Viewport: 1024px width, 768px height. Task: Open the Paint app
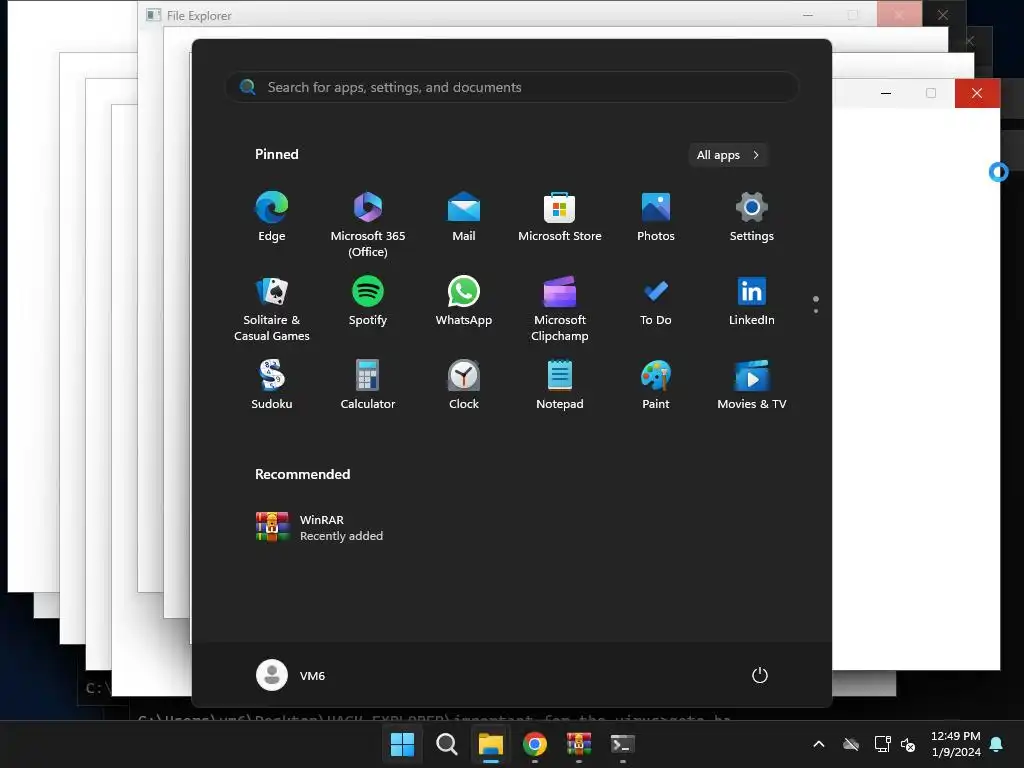coord(656,385)
